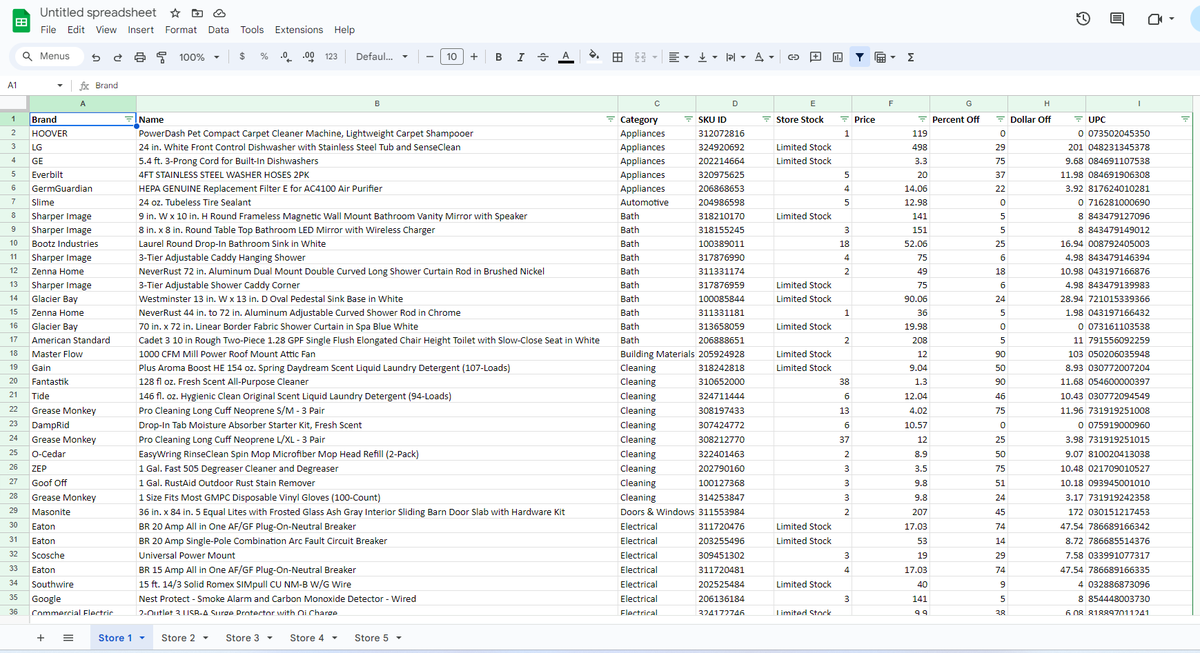Screen dimensions: 1200x653
Task: Open the Category column filter
Action: (687, 119)
